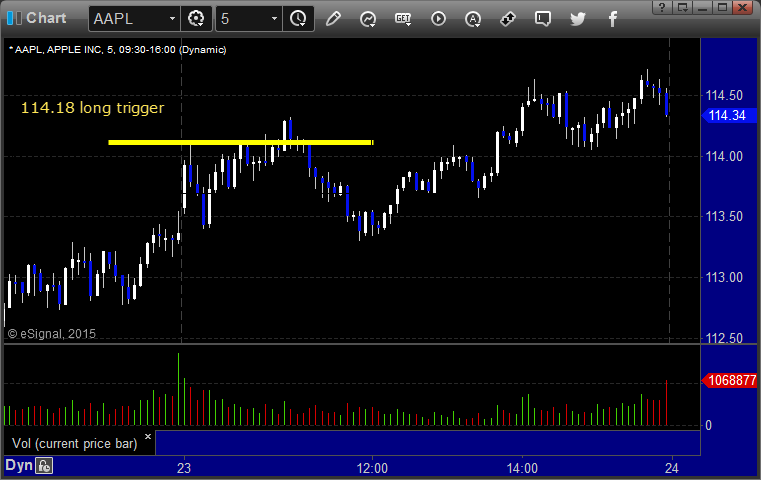Click the Chart window color bars icon
The image size is (761, 480).
click(x=14, y=18)
